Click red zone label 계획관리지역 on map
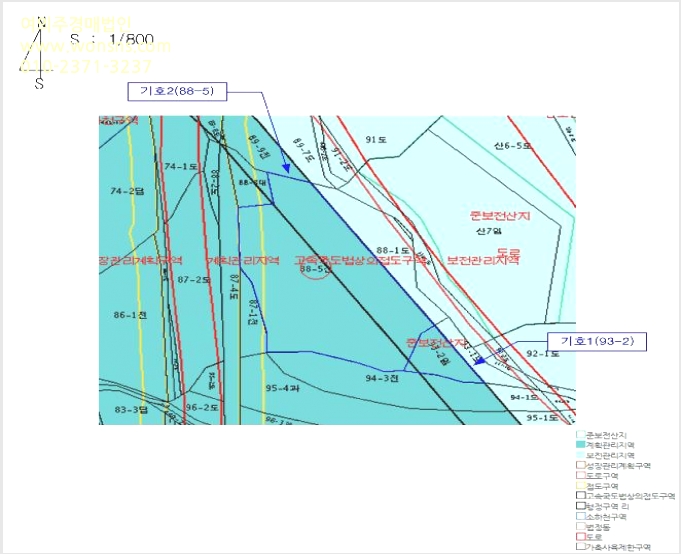 (x=242, y=261)
